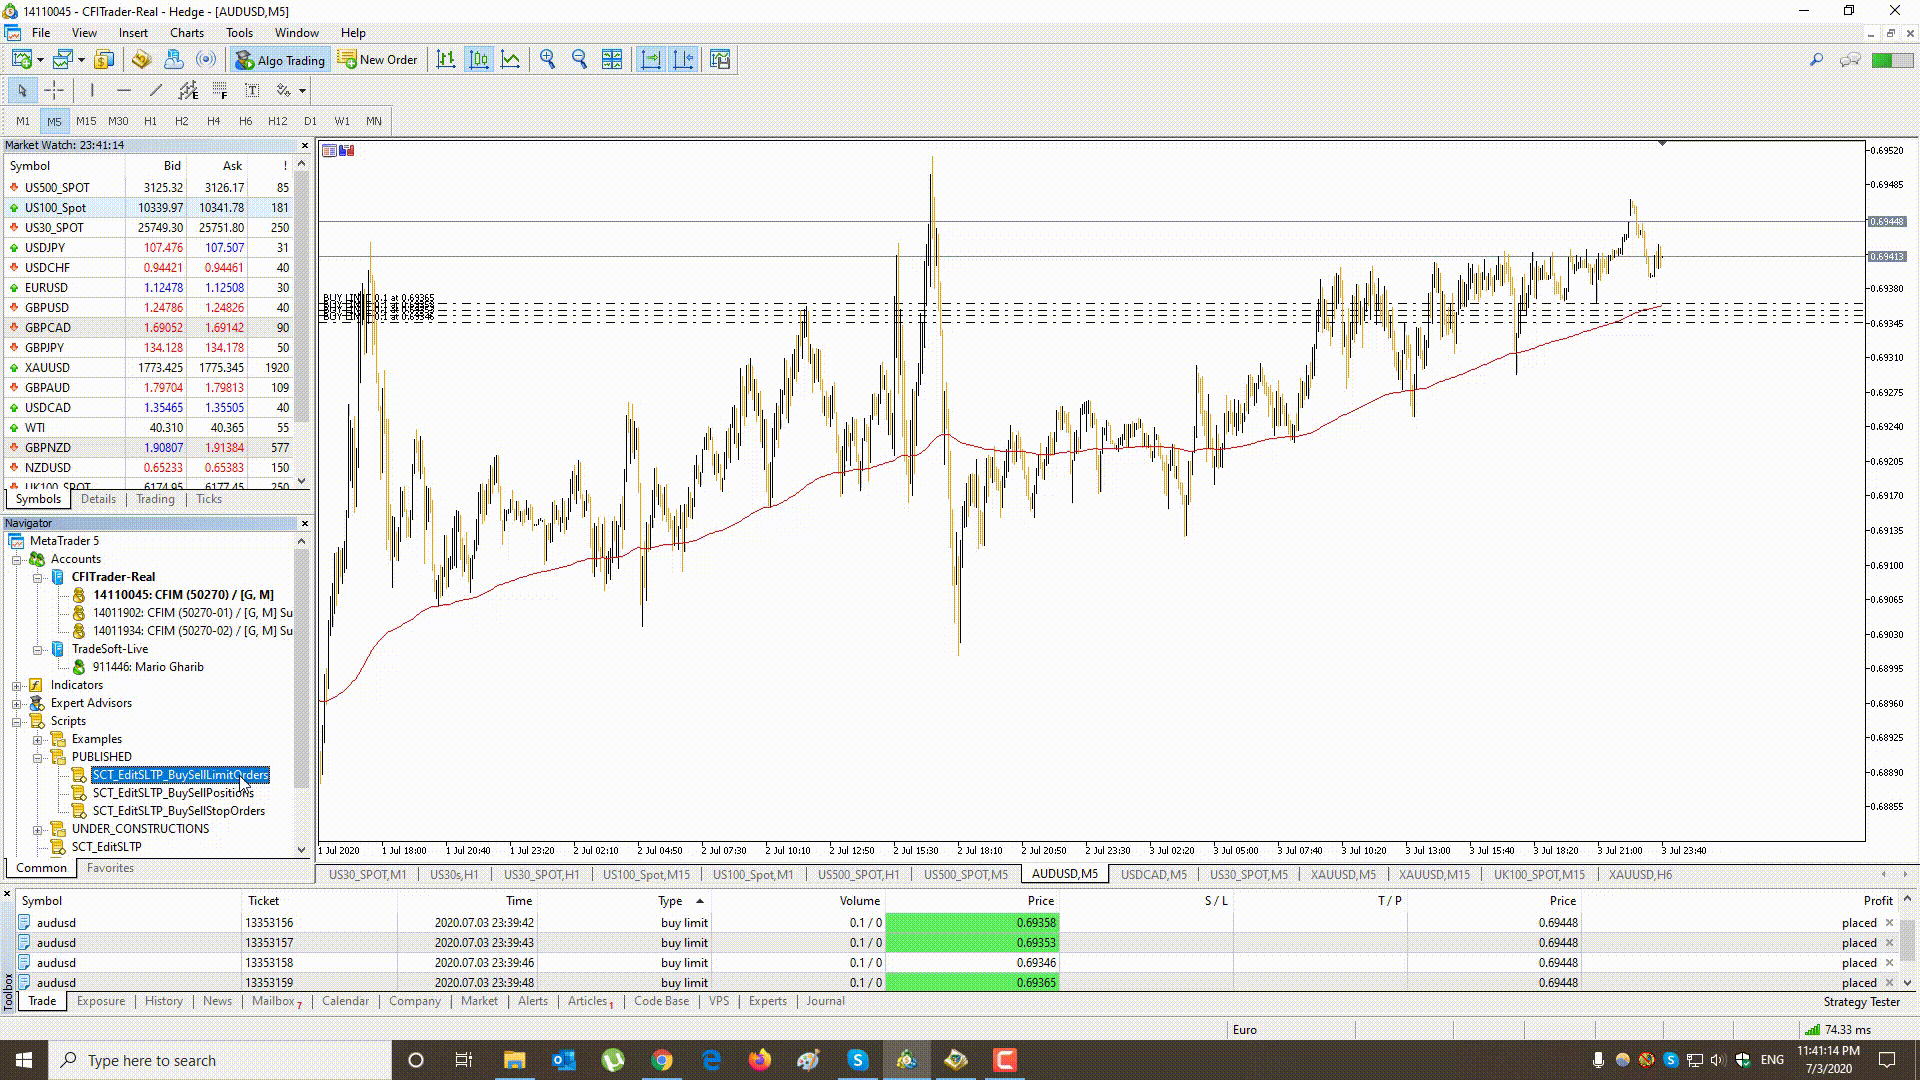1920x1080 pixels.
Task: Switch to the Journal tab
Action: [x=824, y=1001]
